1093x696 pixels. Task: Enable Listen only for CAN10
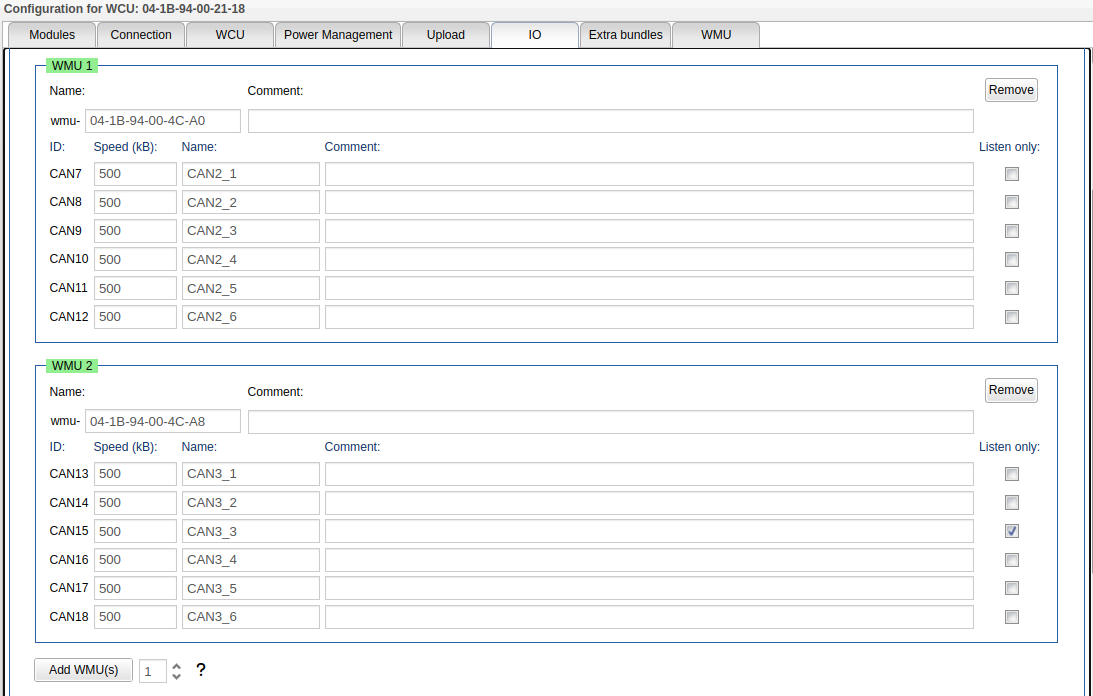coord(1012,260)
